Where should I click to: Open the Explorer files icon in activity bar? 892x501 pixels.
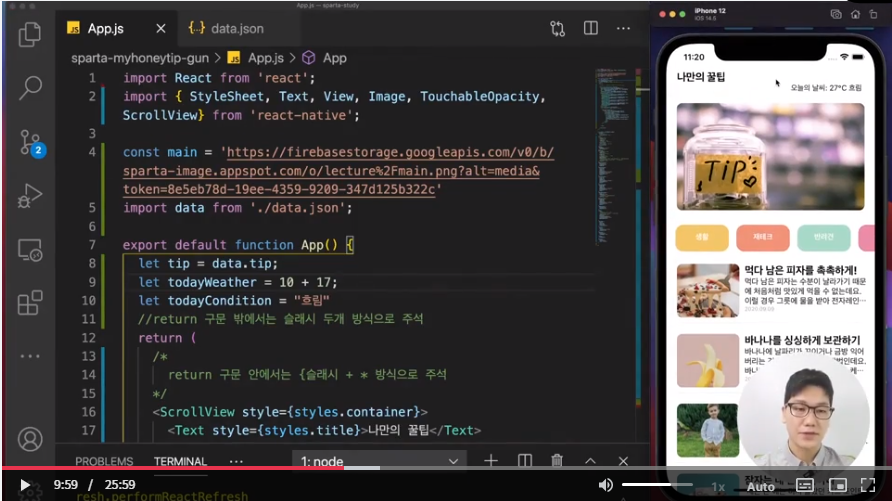(x=30, y=35)
